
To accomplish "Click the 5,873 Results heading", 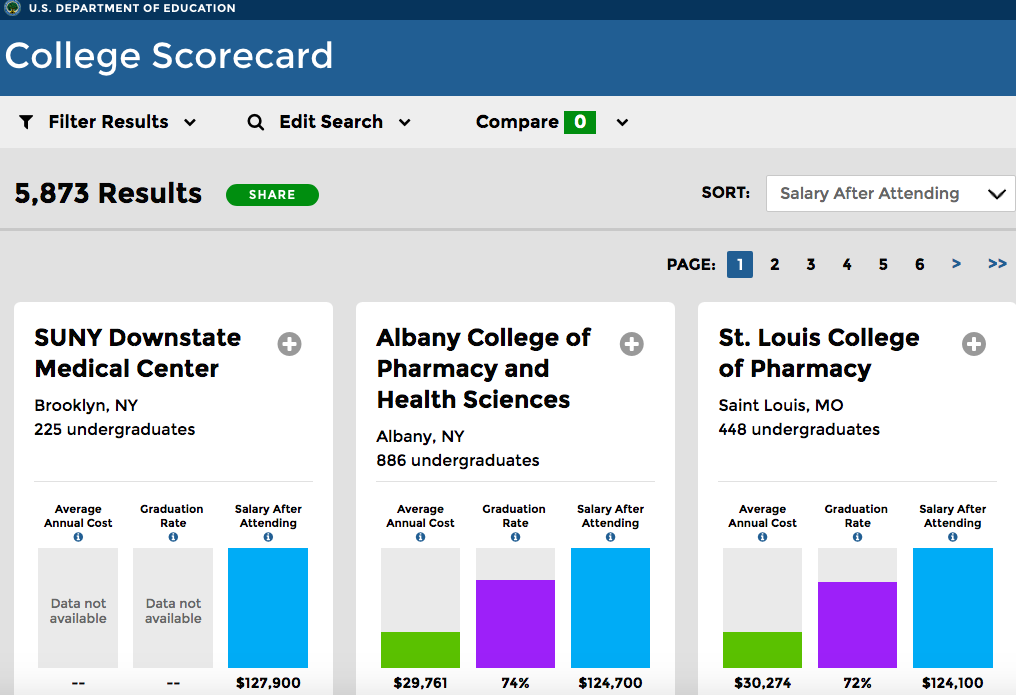I will [108, 193].
